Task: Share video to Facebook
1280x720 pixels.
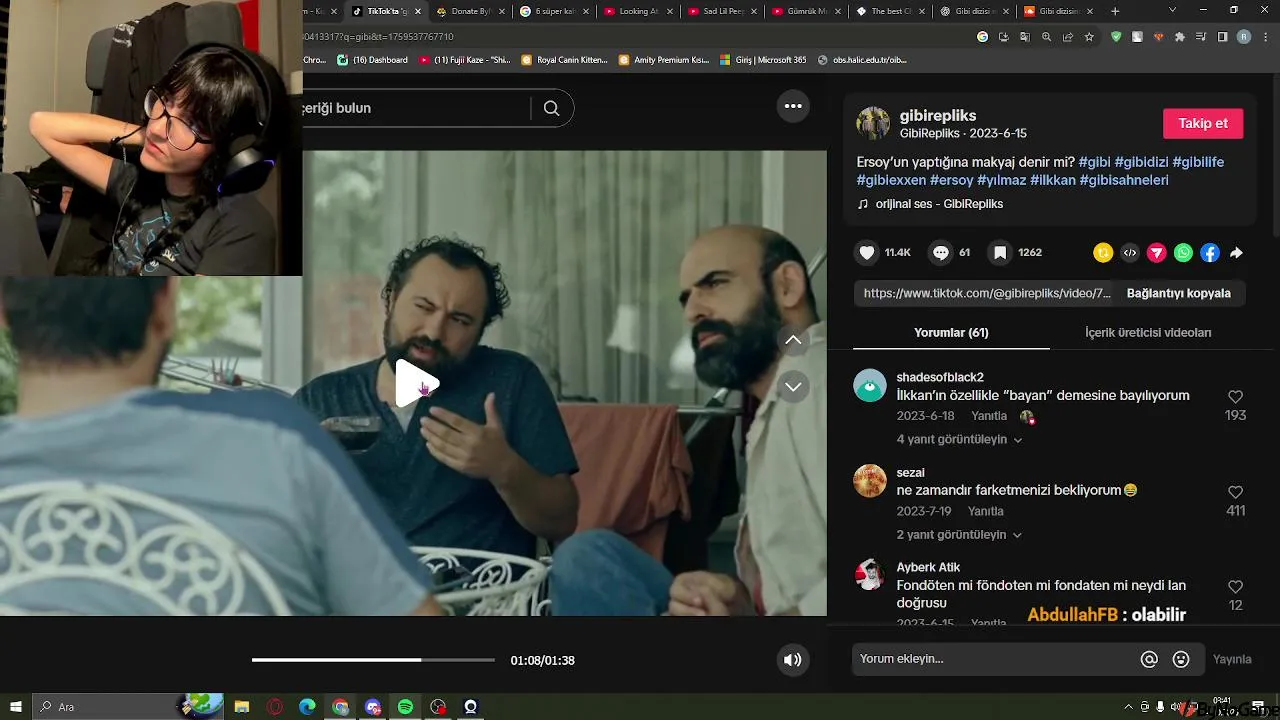Action: pos(1210,253)
